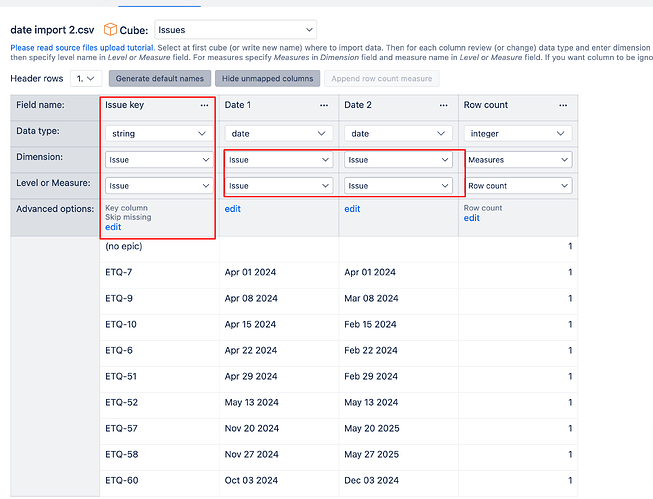Image resolution: width=653 pixels, height=499 pixels.
Task: Open Issue key Level or Measure dropdown
Action: (159, 186)
